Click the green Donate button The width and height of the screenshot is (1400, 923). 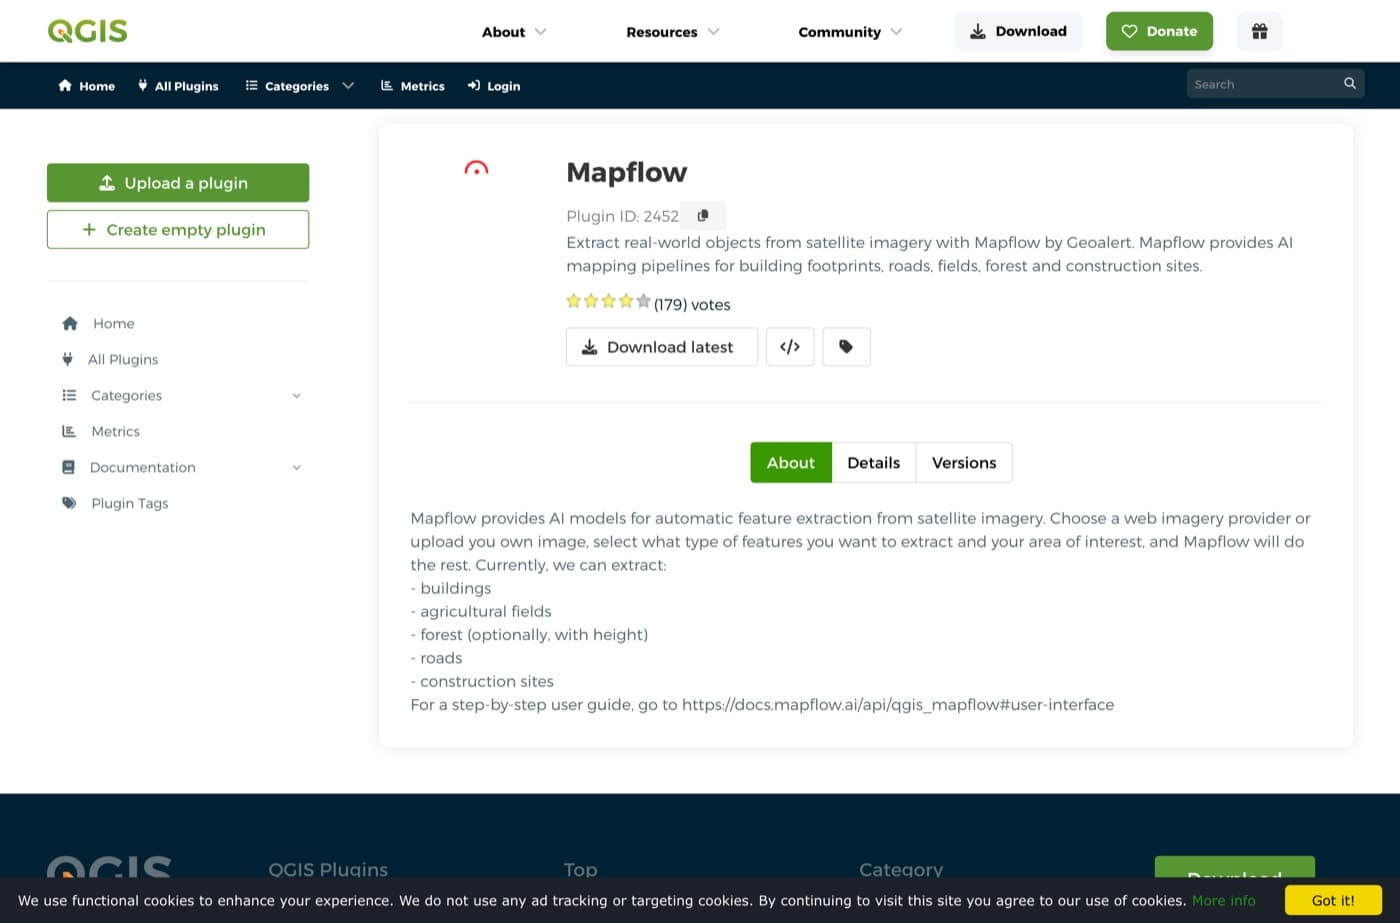pos(1159,31)
